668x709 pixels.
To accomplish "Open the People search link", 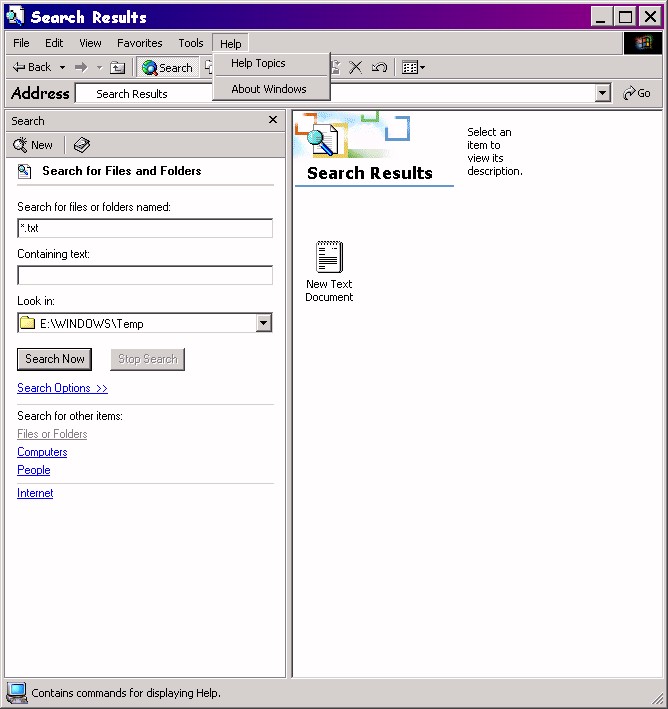I will click(33, 470).
